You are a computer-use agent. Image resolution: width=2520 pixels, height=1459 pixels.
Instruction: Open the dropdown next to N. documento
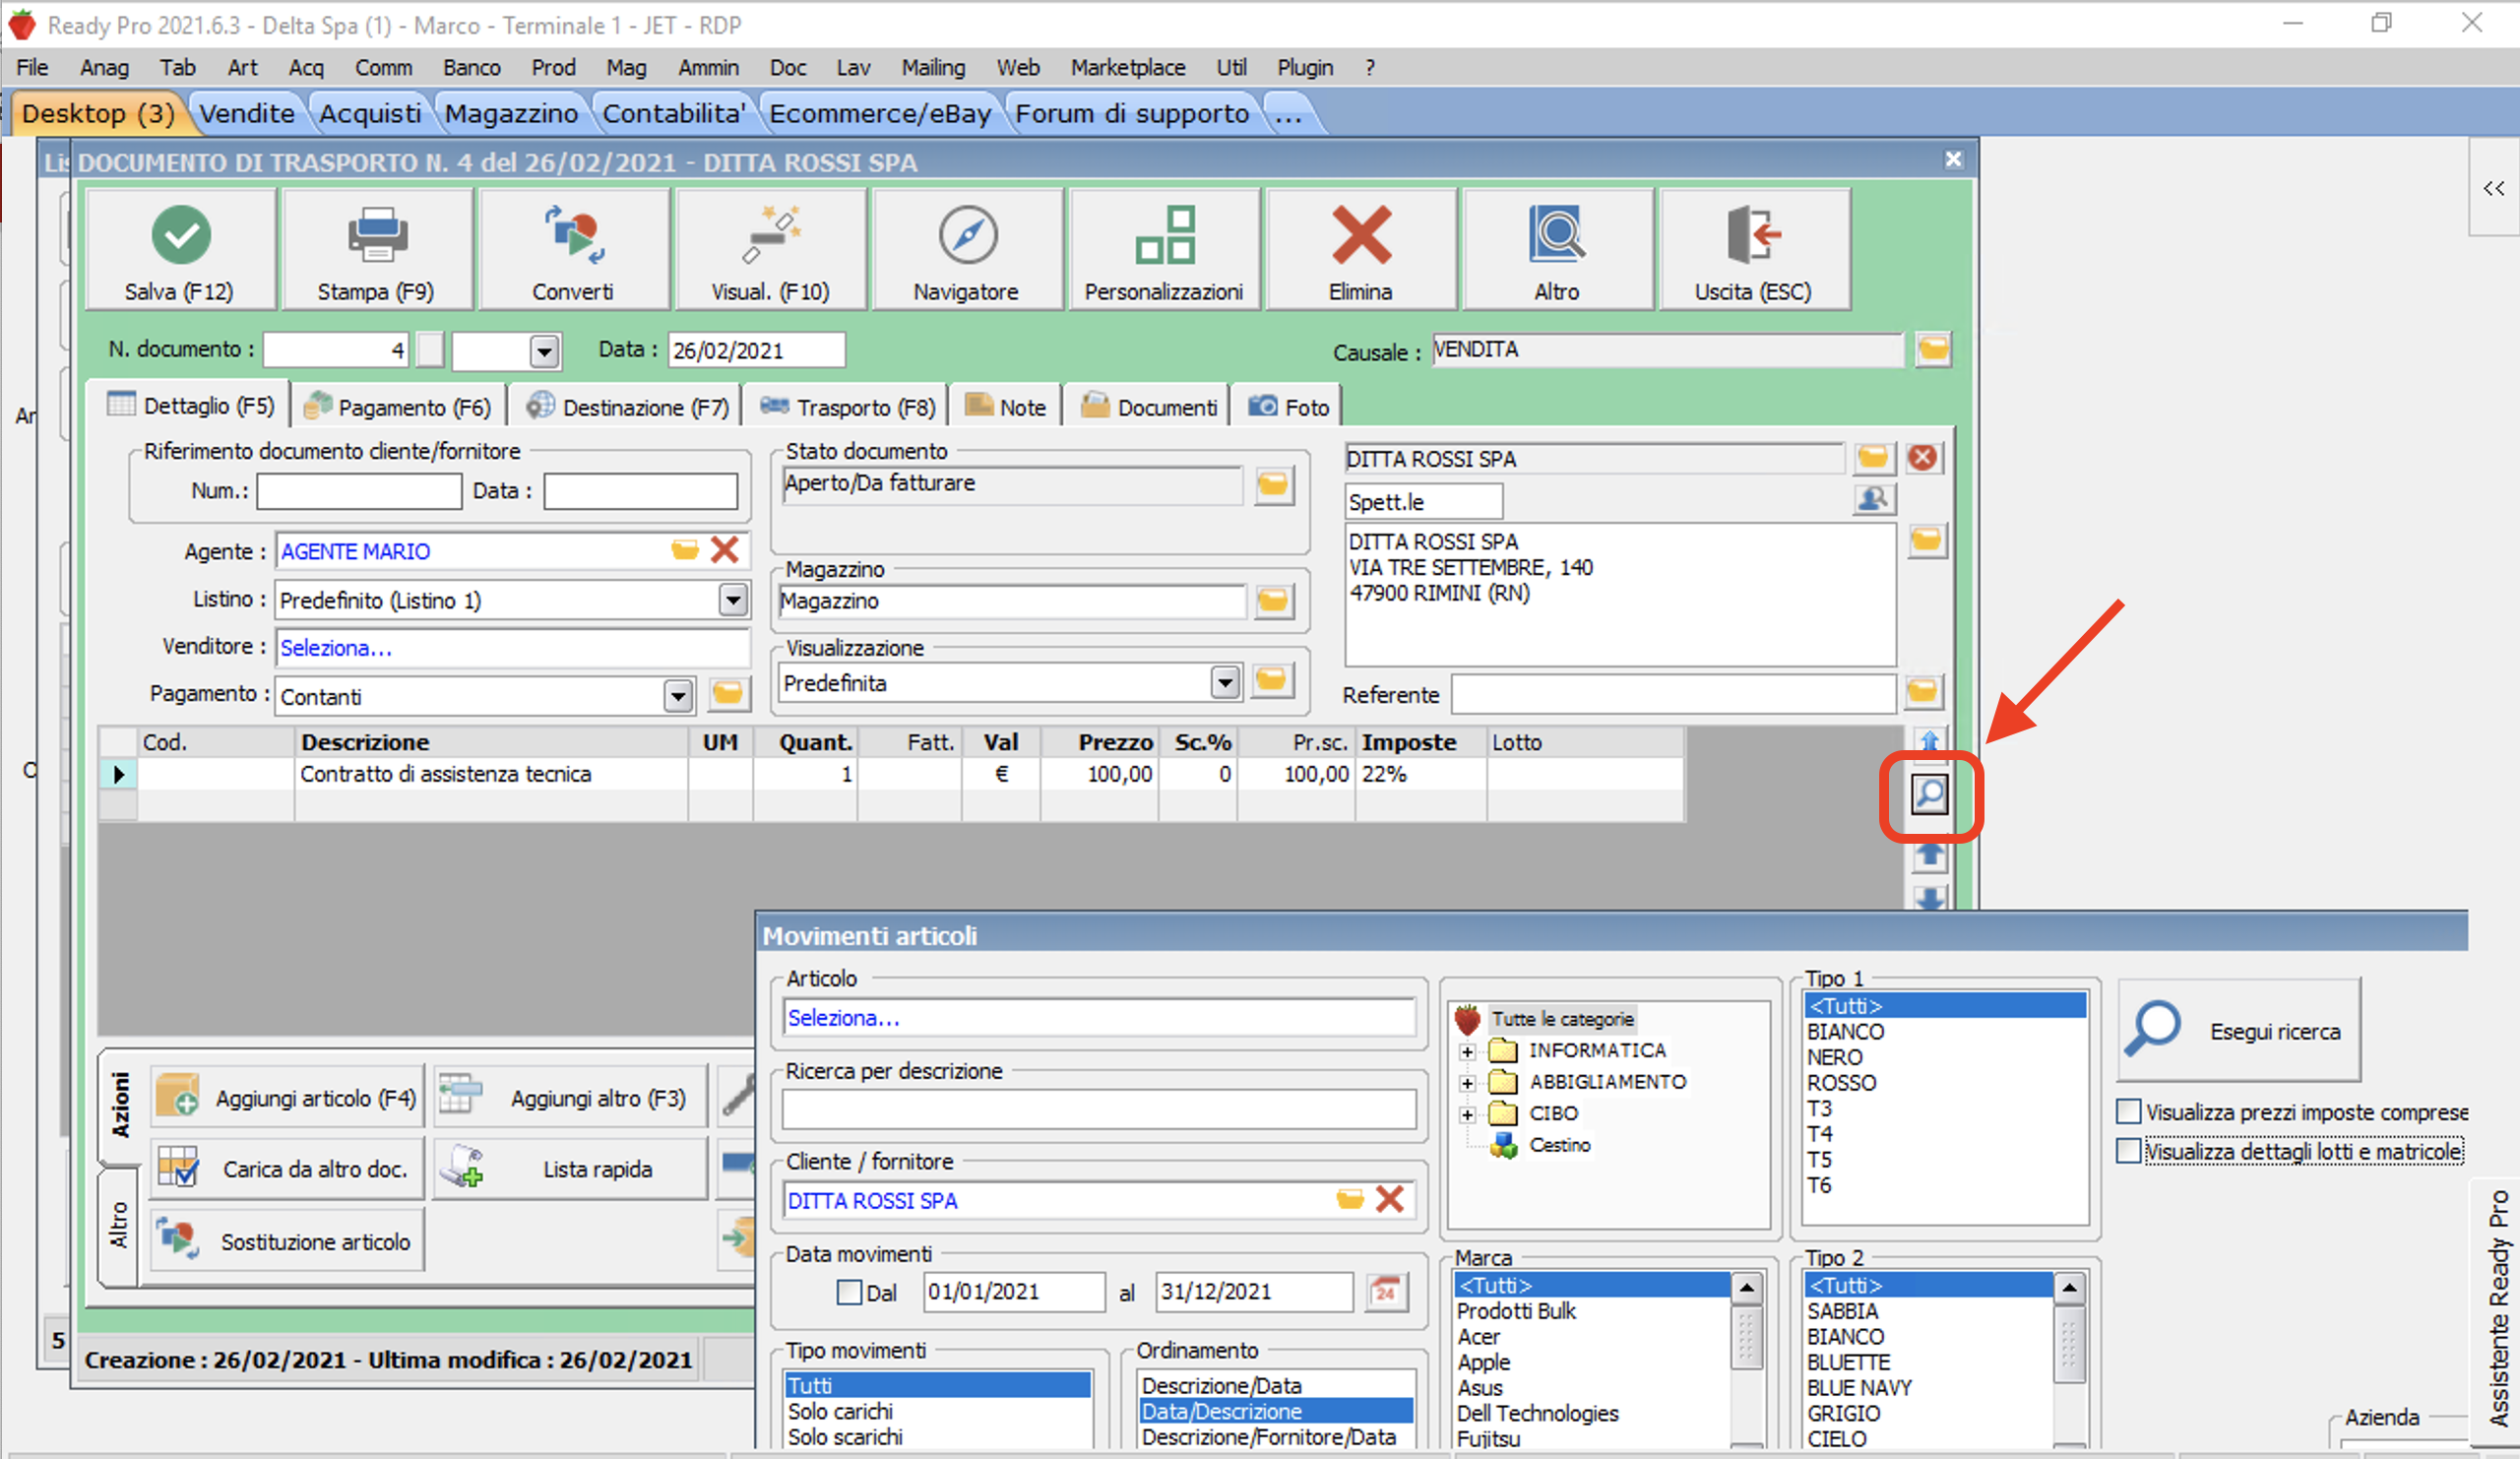[544, 351]
